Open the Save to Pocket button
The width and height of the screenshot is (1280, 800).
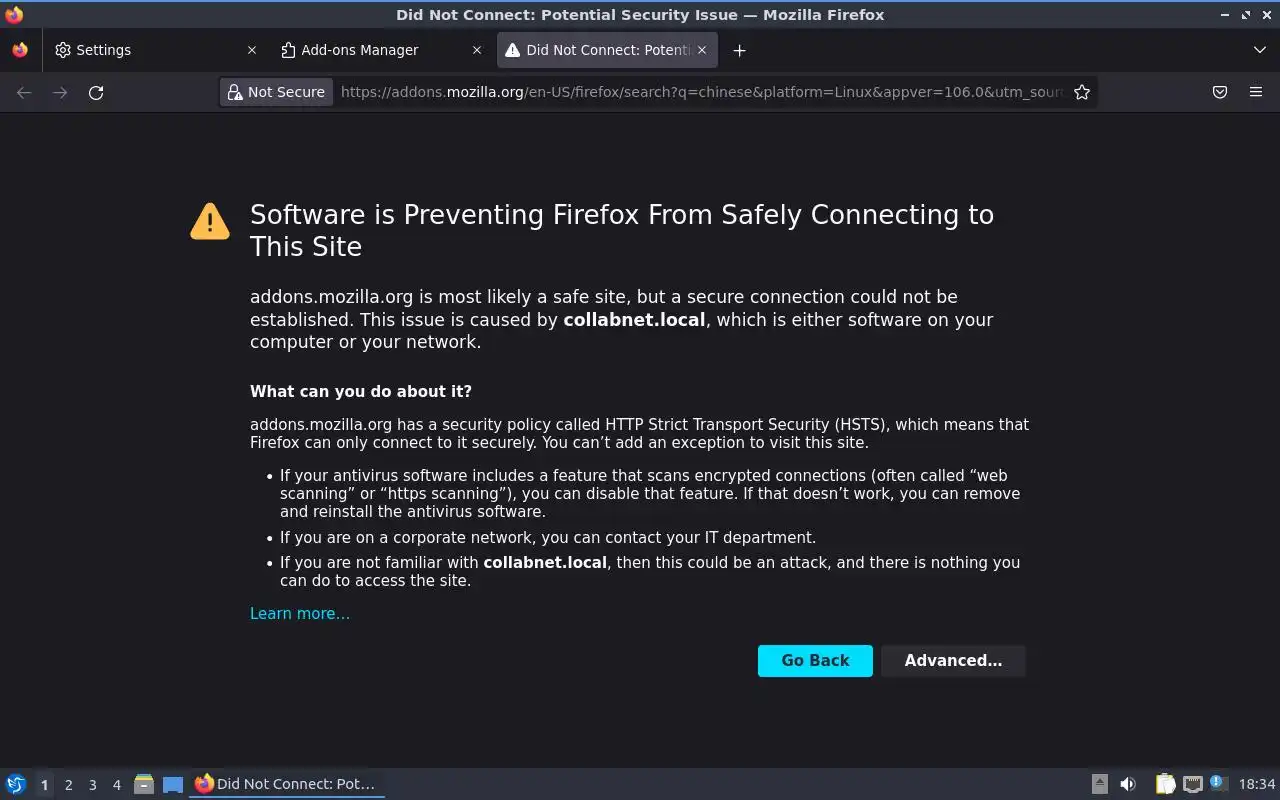tap(1220, 92)
